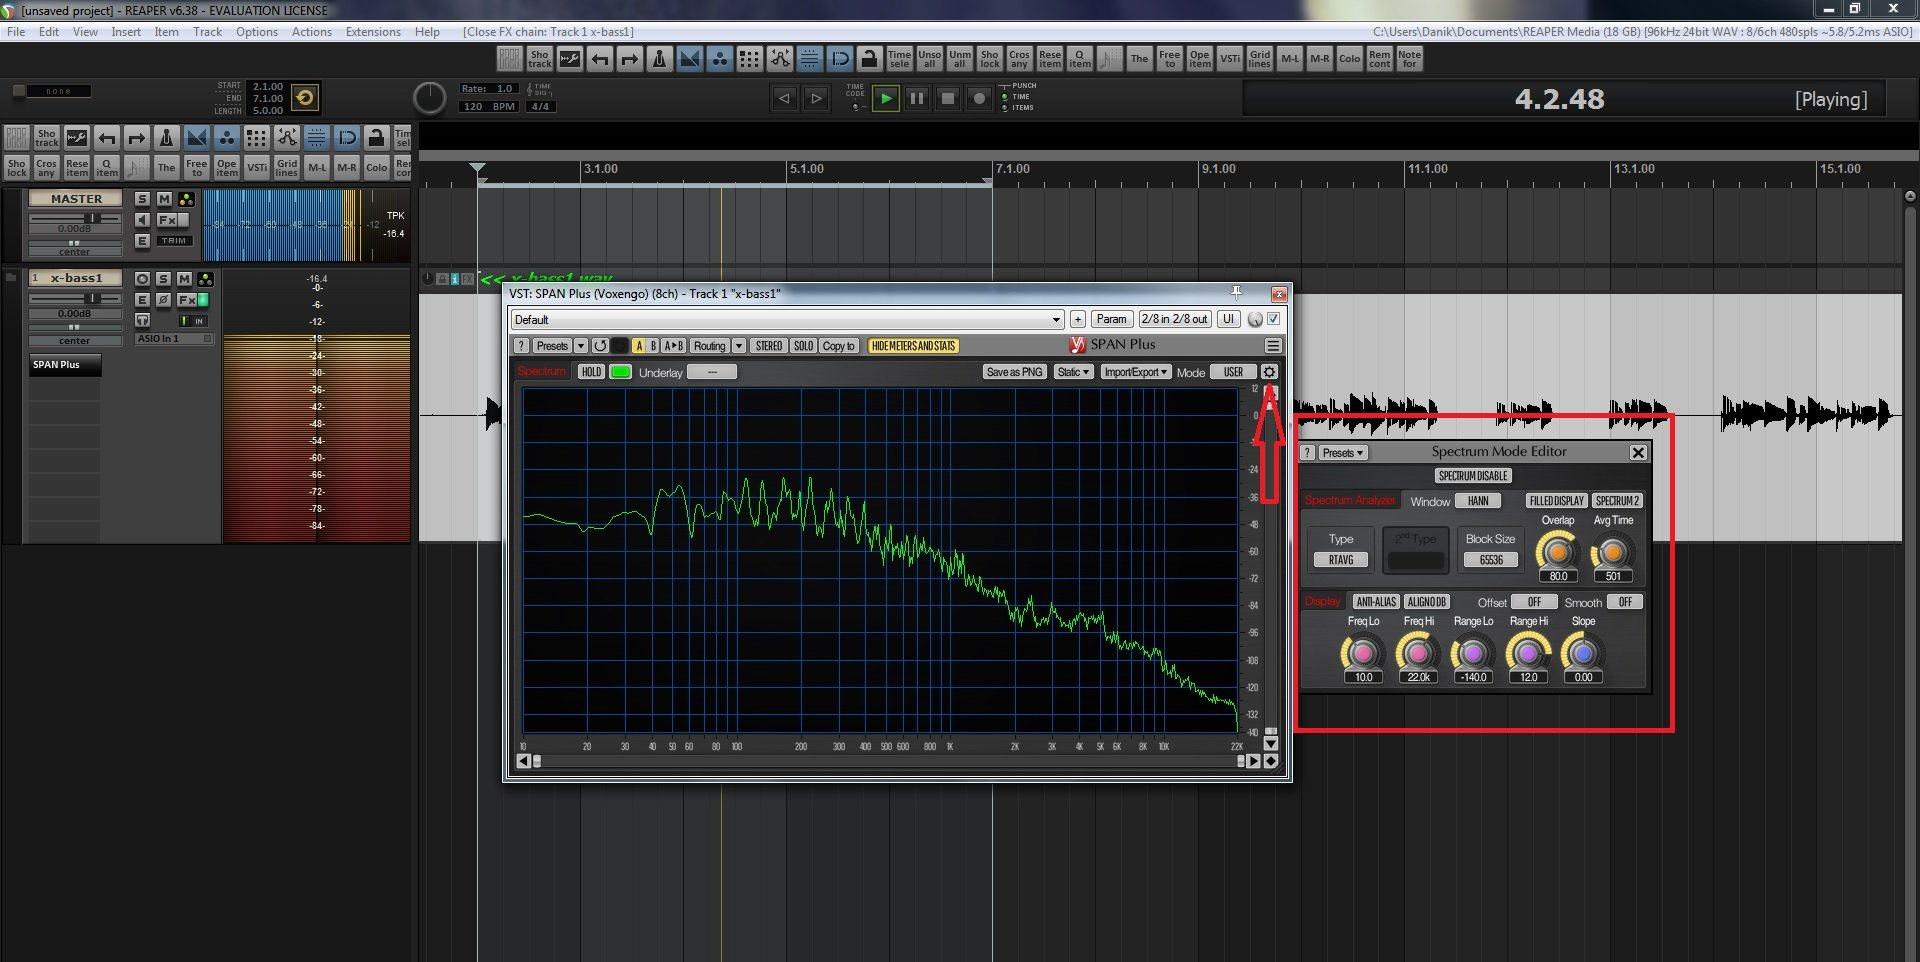Open the Extensions menu
This screenshot has height=962, width=1920.
(x=372, y=32)
